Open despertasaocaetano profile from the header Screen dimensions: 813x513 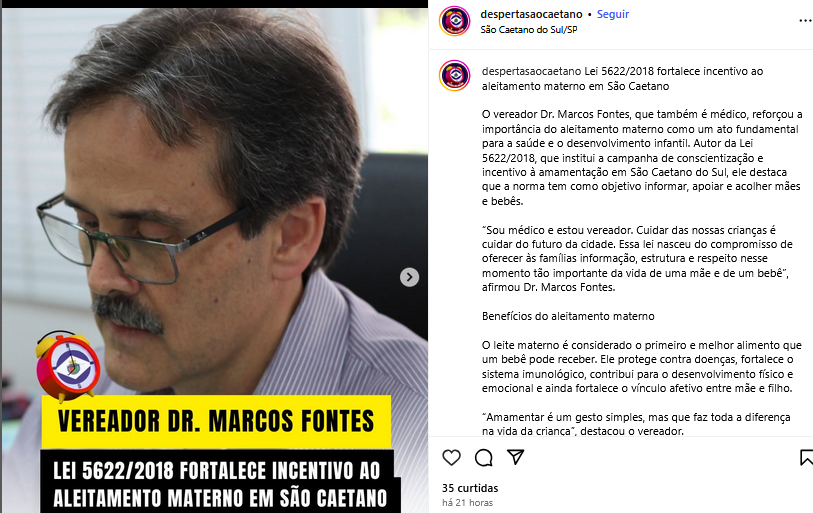coord(531,14)
